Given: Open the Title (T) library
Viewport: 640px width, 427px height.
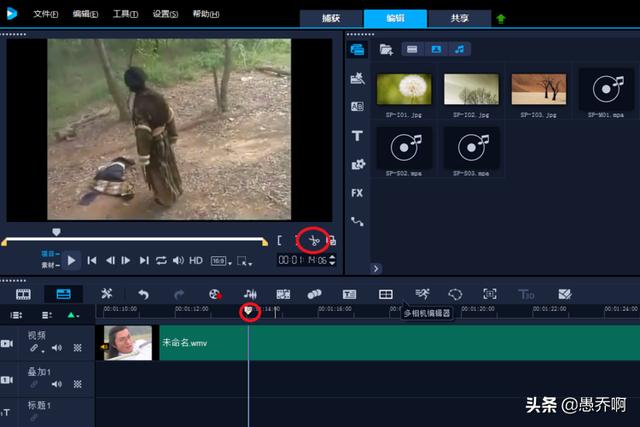Looking at the screenshot, I should 357,136.
